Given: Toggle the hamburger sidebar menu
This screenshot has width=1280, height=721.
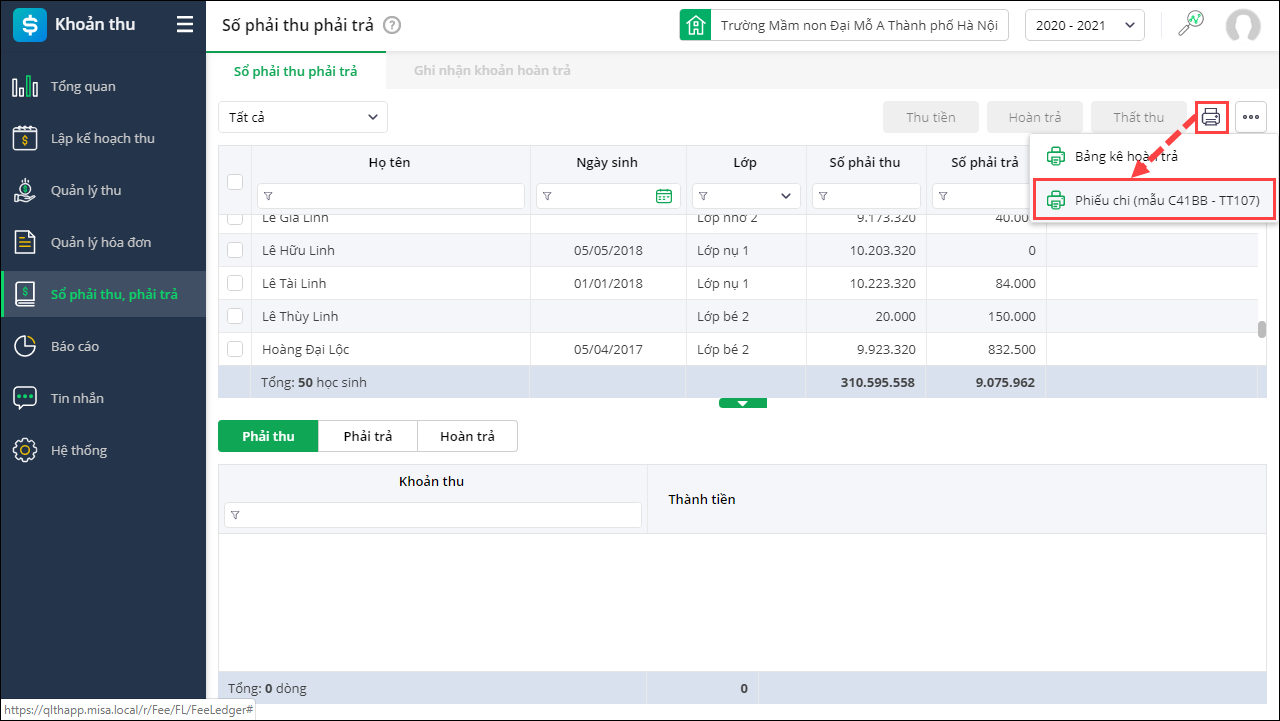Looking at the screenshot, I should tap(184, 25).
